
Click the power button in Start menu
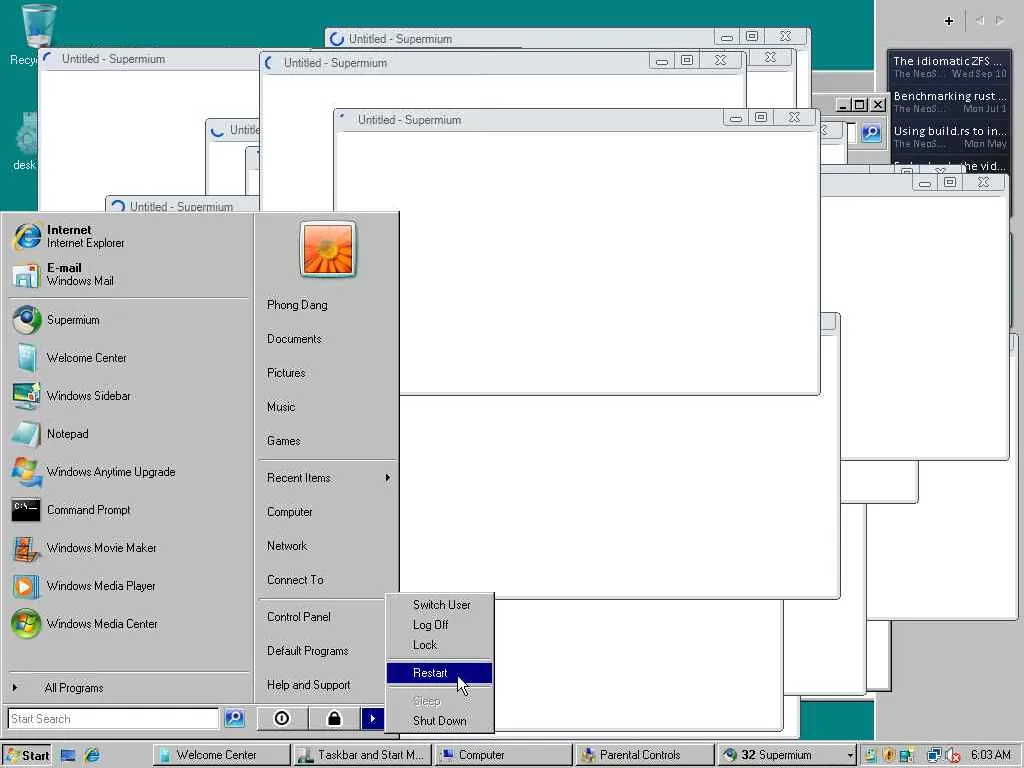click(x=281, y=718)
